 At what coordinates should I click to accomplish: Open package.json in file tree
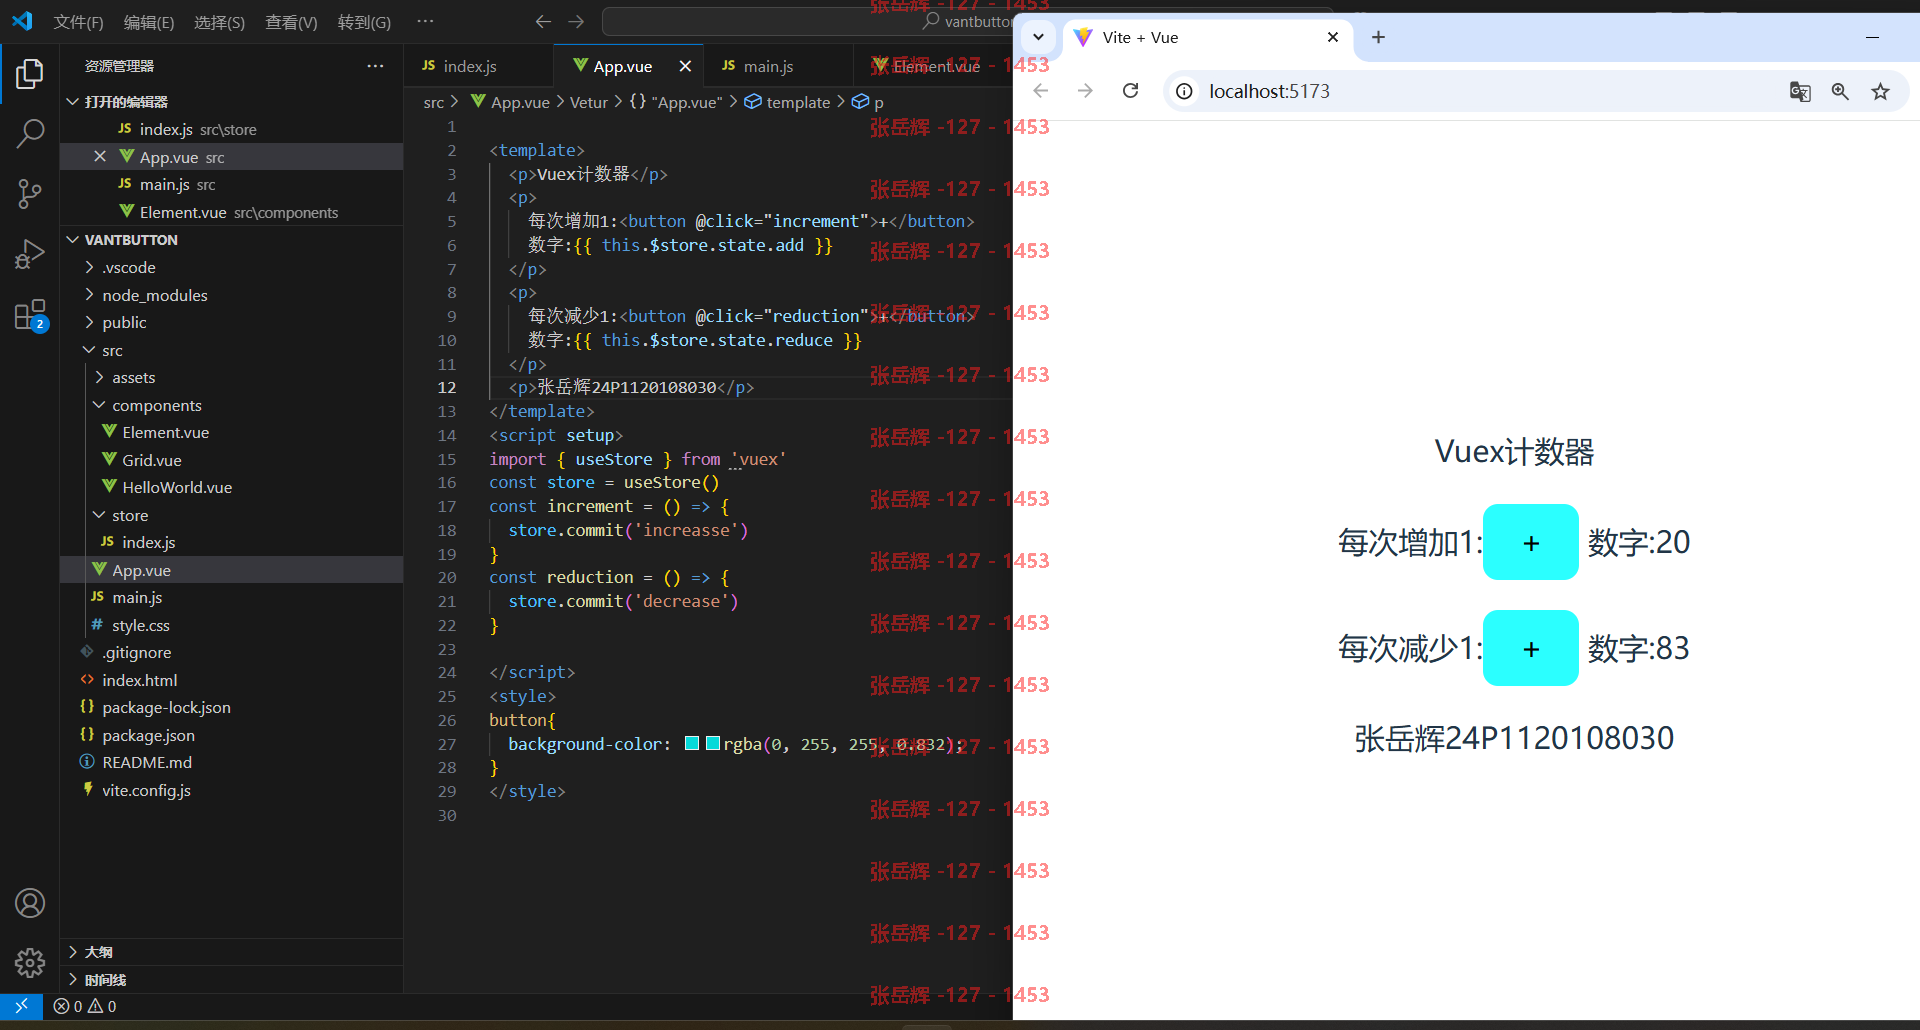click(x=148, y=735)
